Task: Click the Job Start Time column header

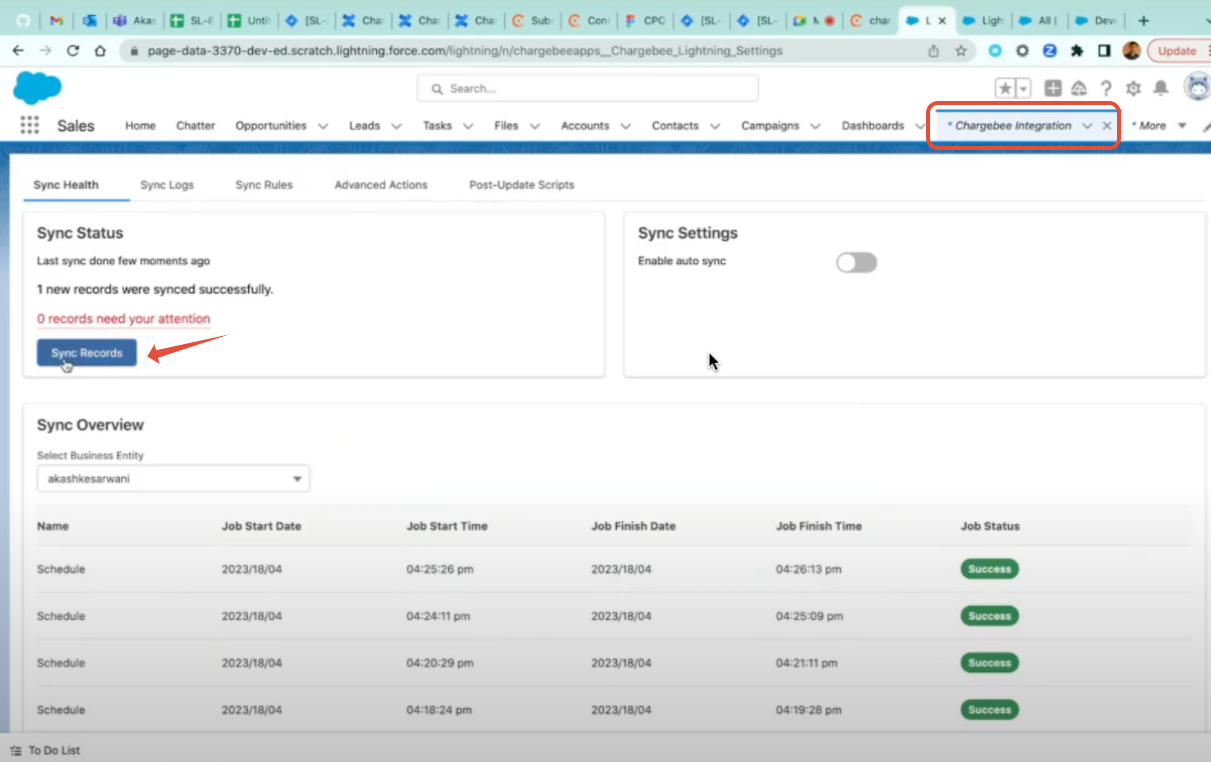Action: click(447, 526)
